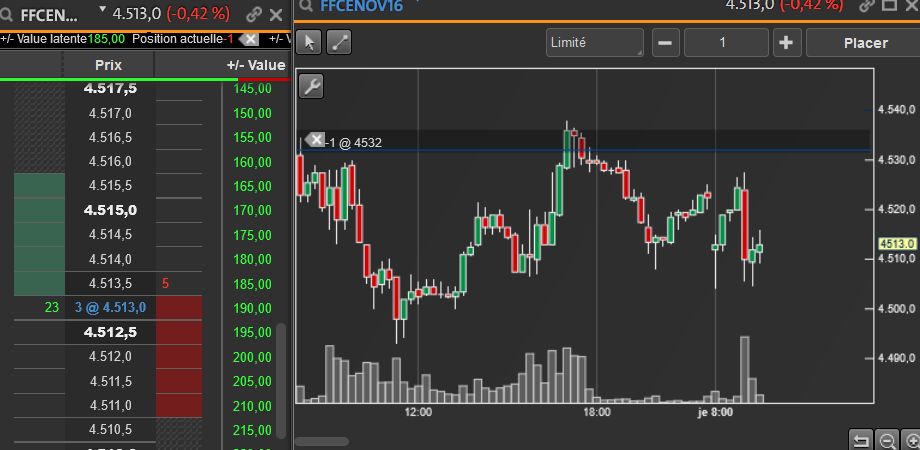Click the red ask cell beside 4.512,0
920x450 pixels.
pos(179,356)
